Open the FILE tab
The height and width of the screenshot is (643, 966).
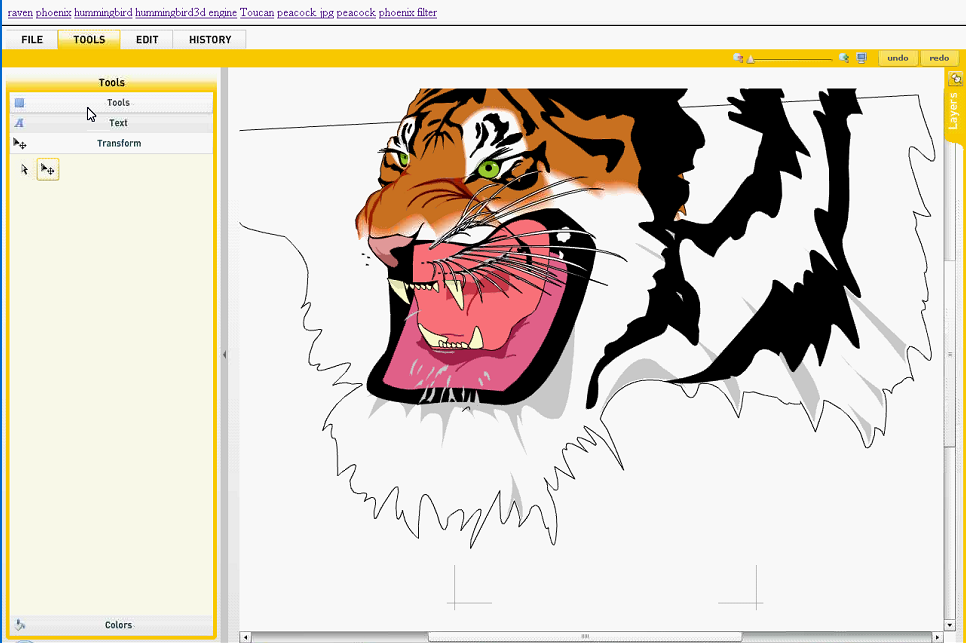(32, 39)
